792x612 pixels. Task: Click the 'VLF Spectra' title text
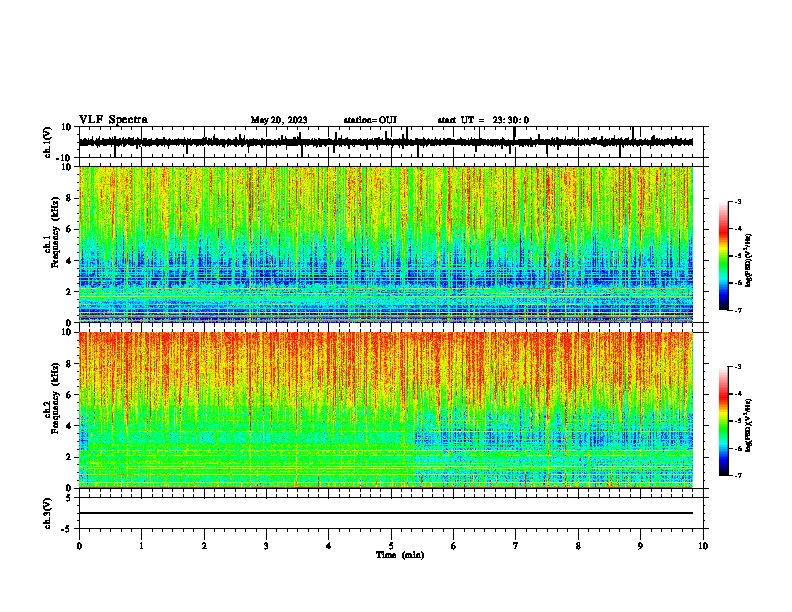pos(113,120)
